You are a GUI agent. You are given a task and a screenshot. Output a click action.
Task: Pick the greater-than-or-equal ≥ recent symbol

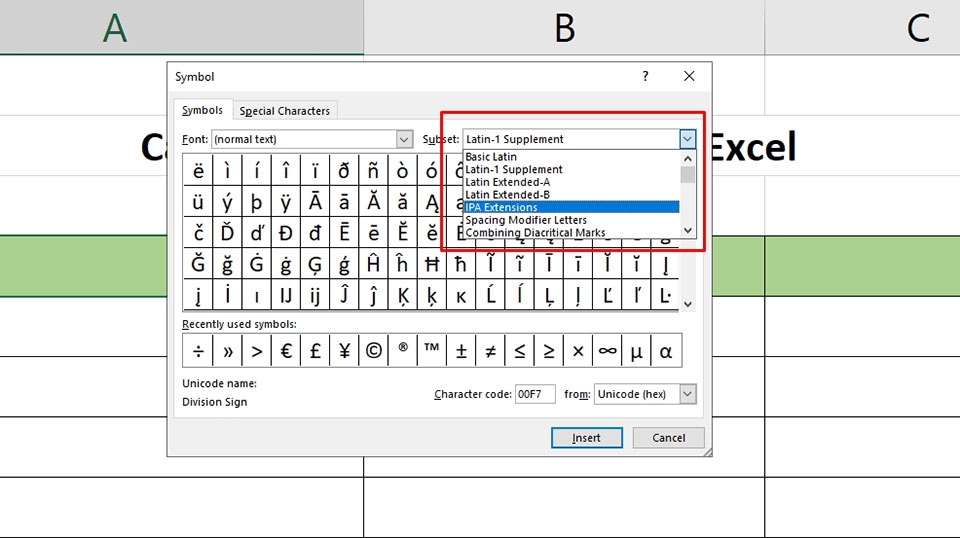[x=549, y=351]
